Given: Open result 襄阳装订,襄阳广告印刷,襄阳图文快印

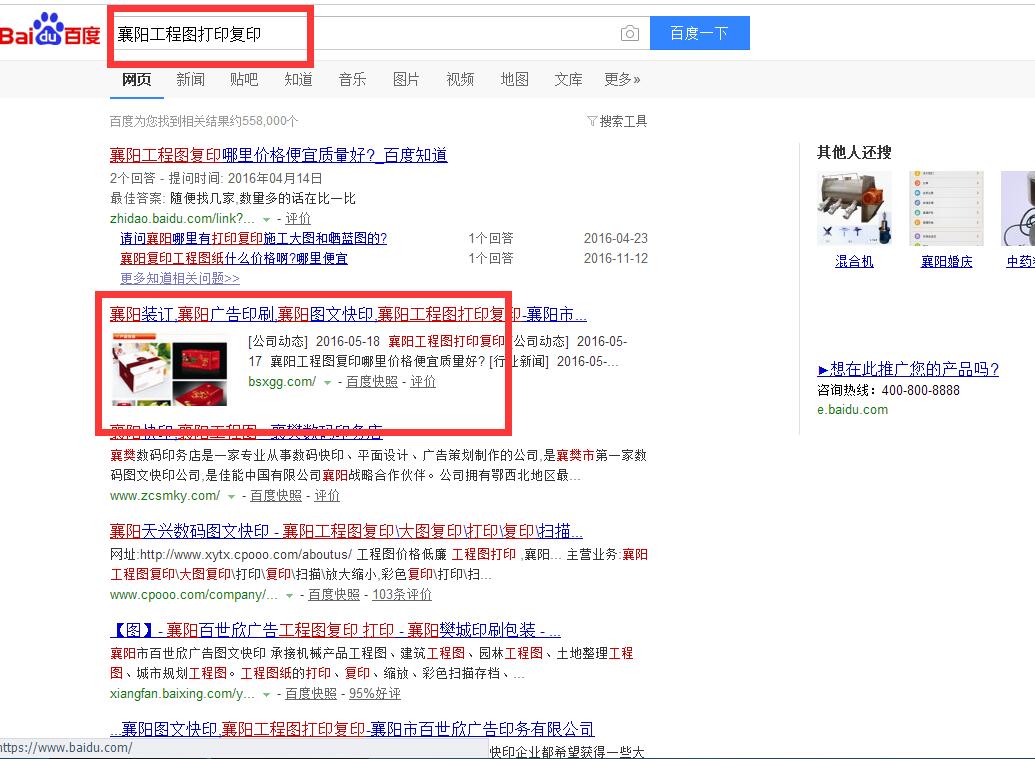Looking at the screenshot, I should point(348,314).
